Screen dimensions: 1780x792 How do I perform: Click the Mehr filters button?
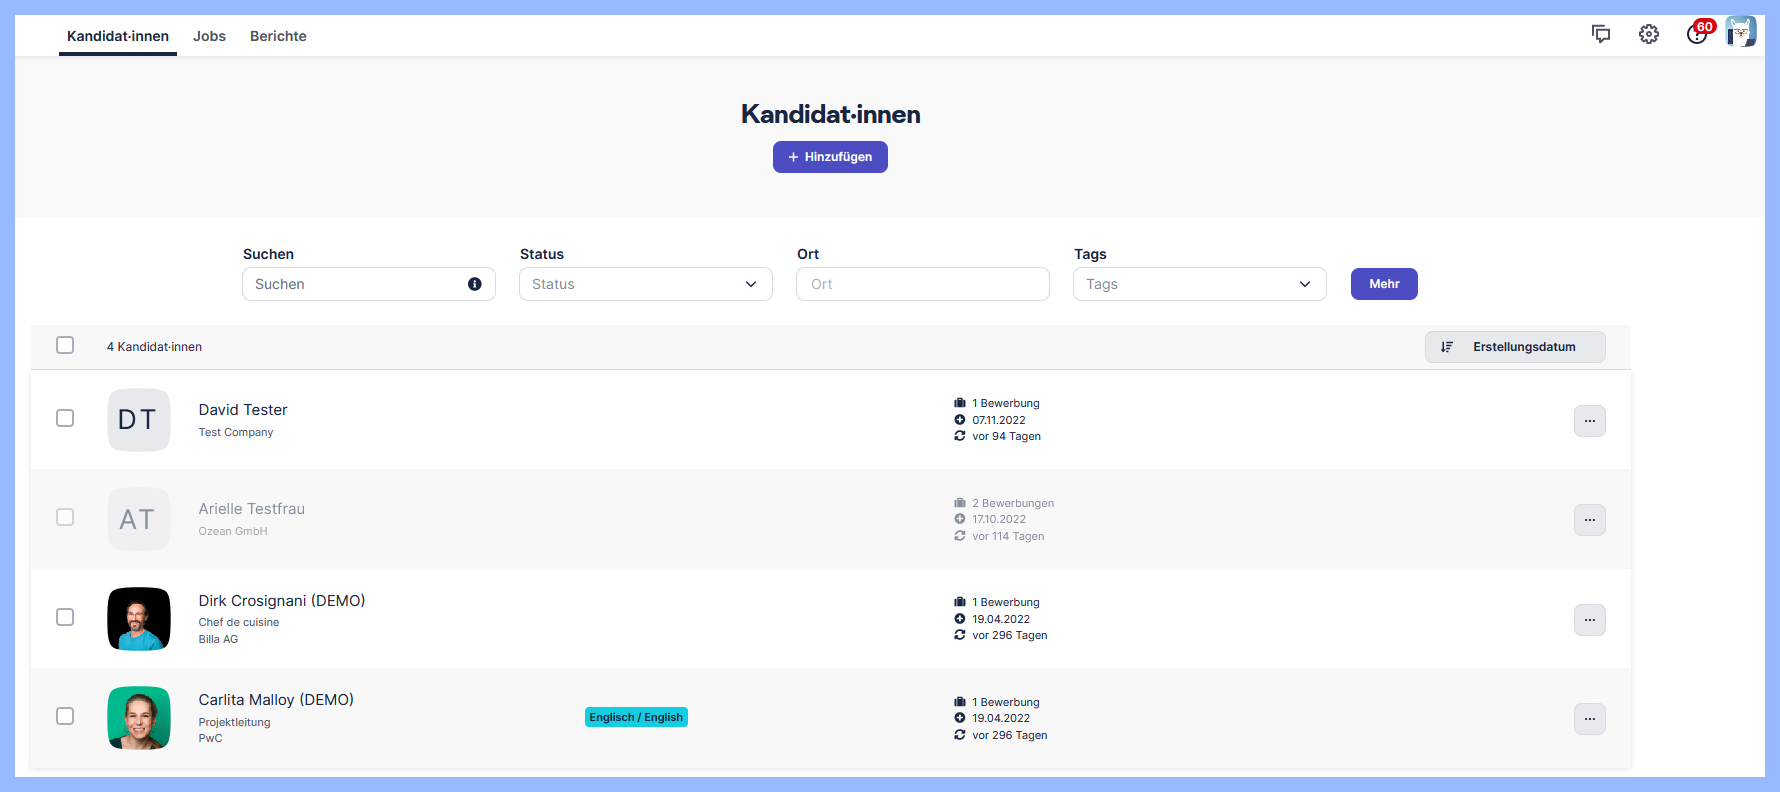point(1383,284)
